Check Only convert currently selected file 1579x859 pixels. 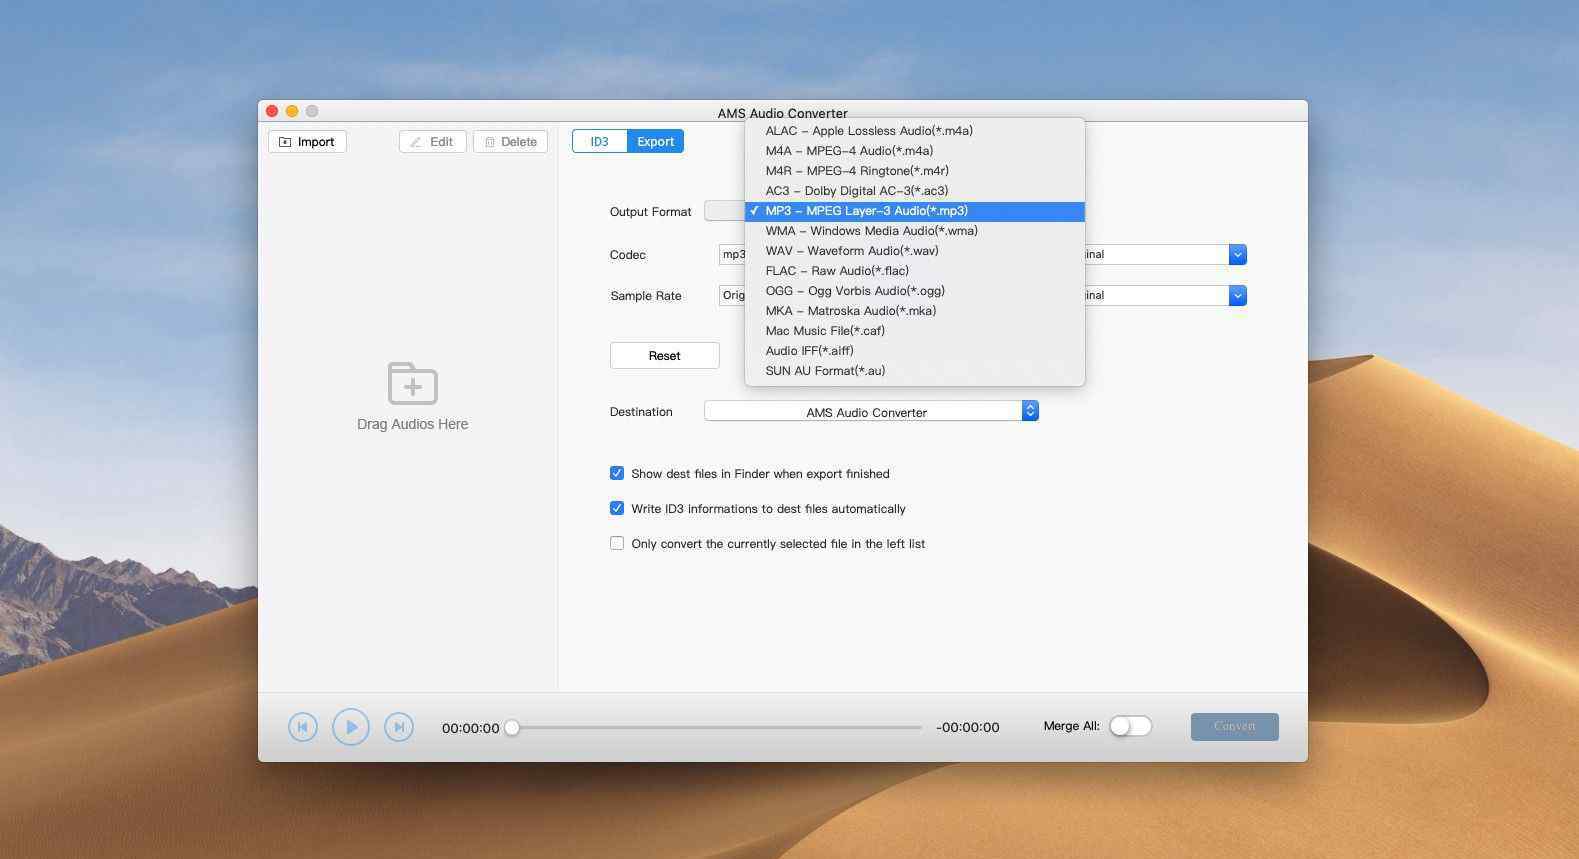(617, 543)
